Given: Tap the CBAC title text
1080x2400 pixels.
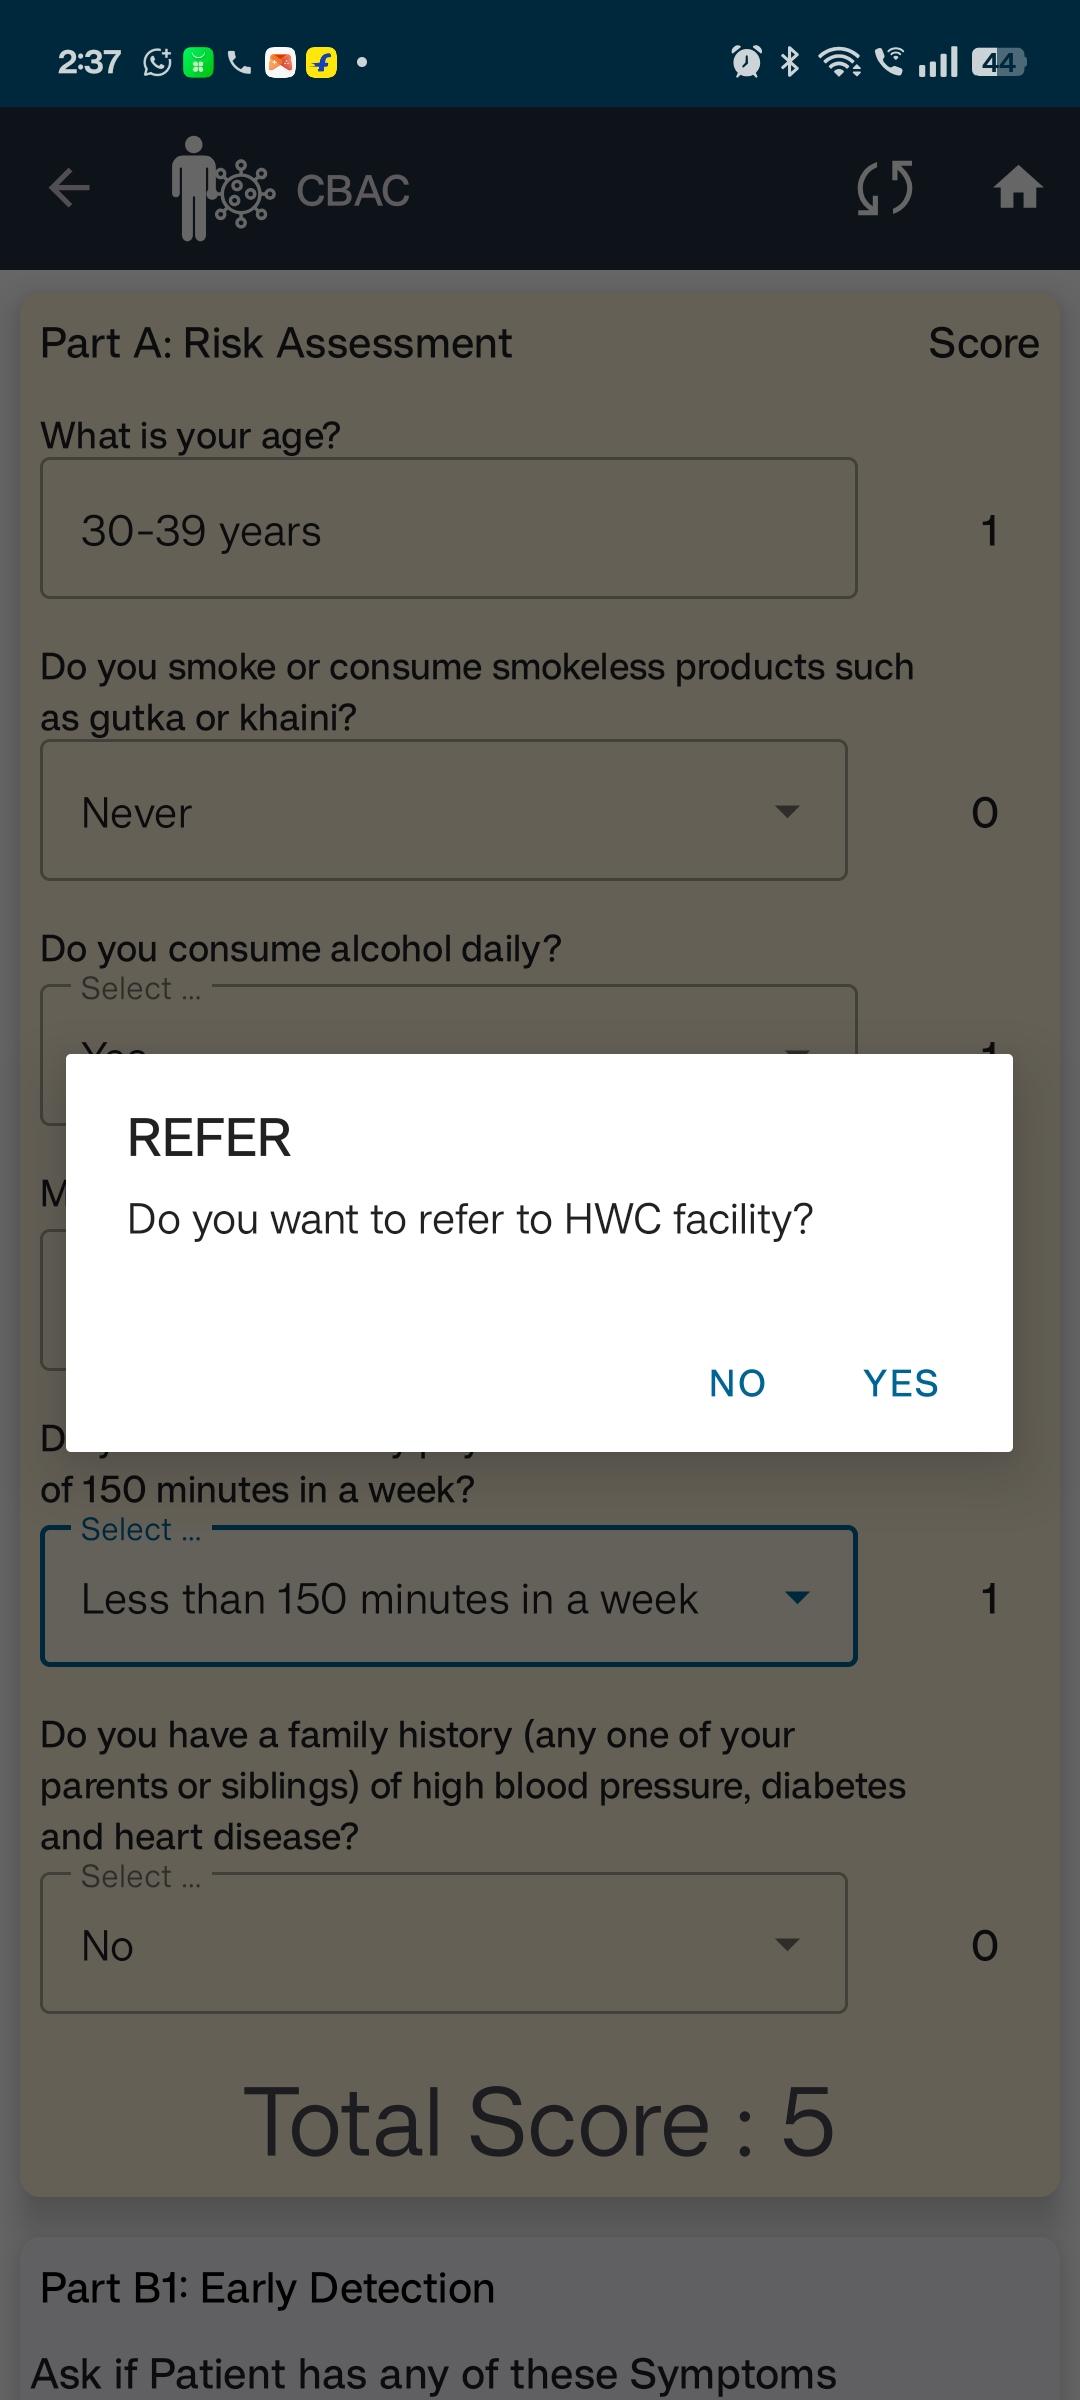Looking at the screenshot, I should [353, 190].
